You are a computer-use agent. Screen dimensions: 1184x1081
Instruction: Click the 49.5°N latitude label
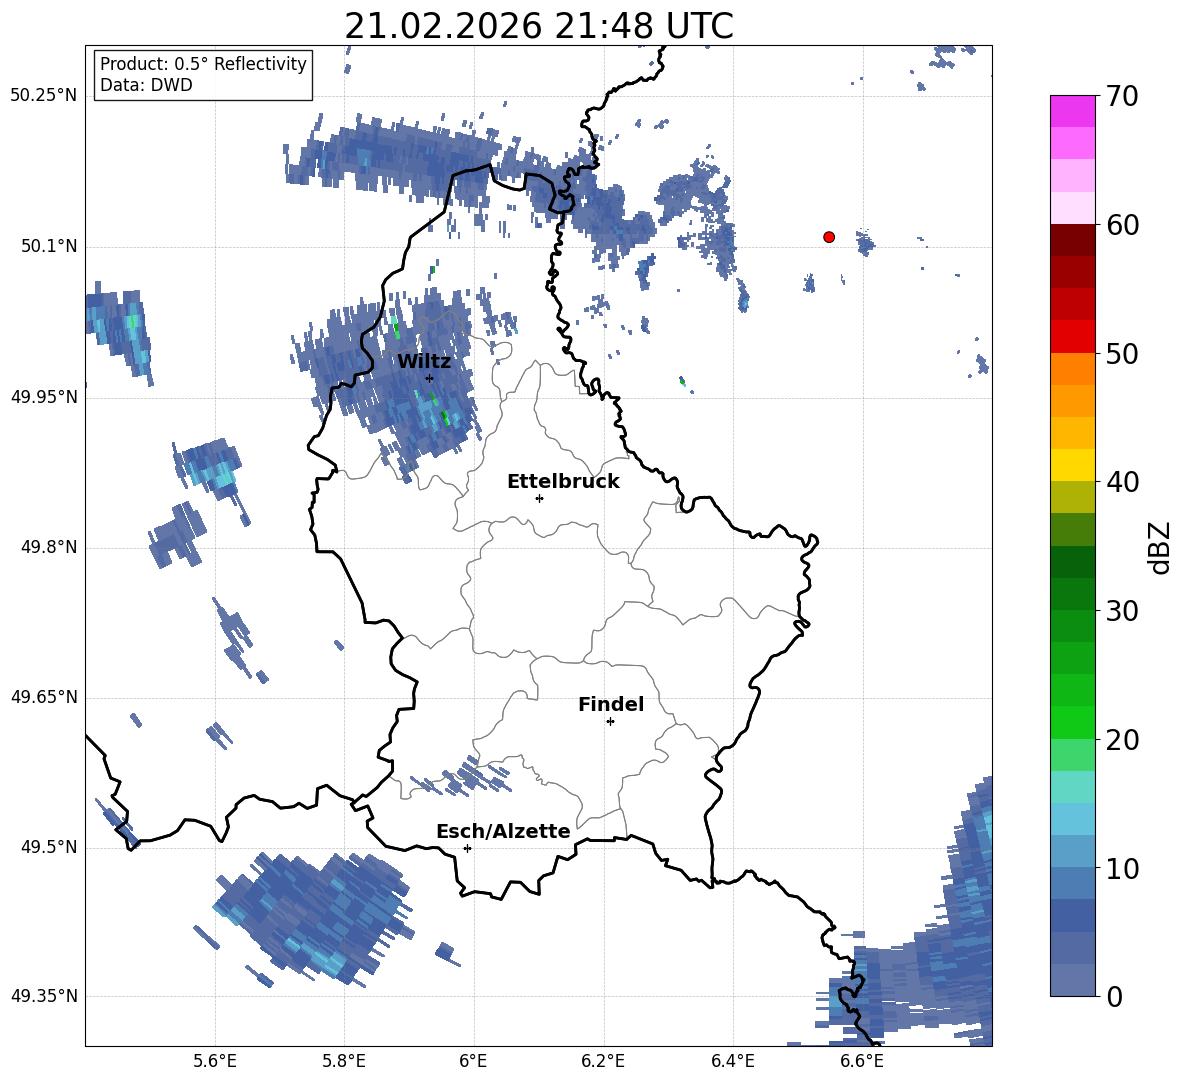point(49,847)
